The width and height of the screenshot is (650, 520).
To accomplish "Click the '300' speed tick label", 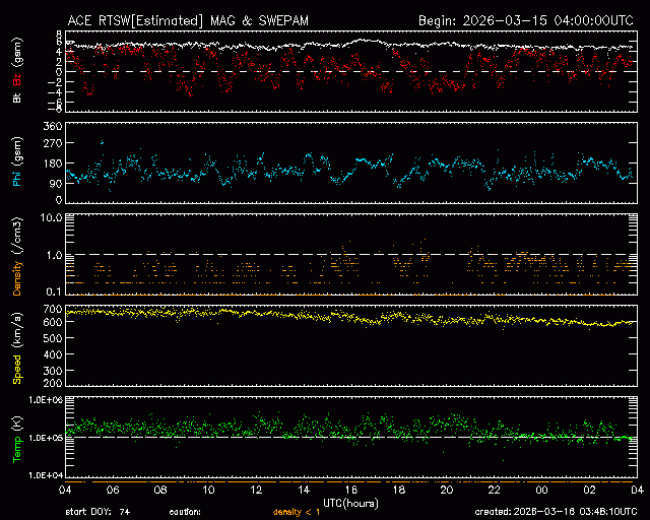I will pos(53,371).
